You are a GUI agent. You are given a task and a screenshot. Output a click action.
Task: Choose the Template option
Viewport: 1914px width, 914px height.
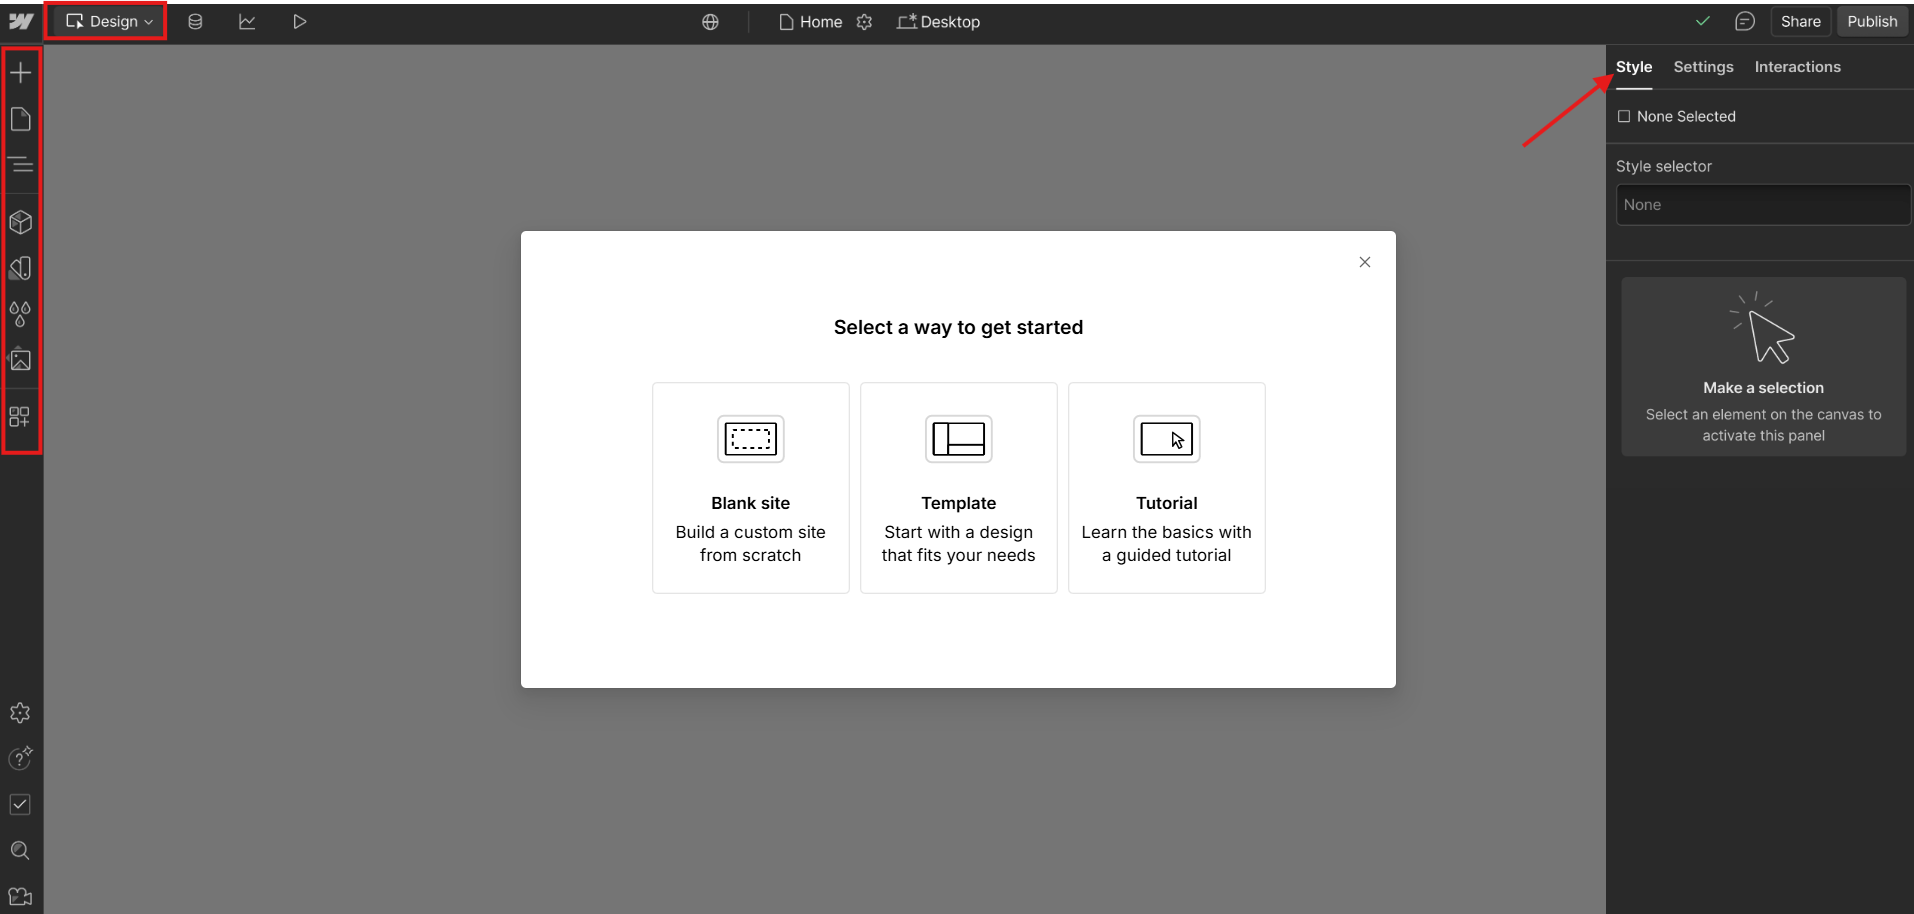(x=959, y=488)
